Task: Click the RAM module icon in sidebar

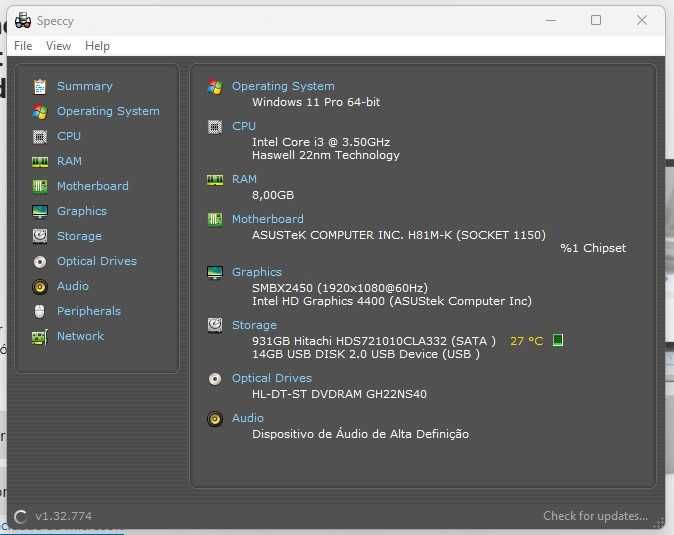Action: [40, 161]
